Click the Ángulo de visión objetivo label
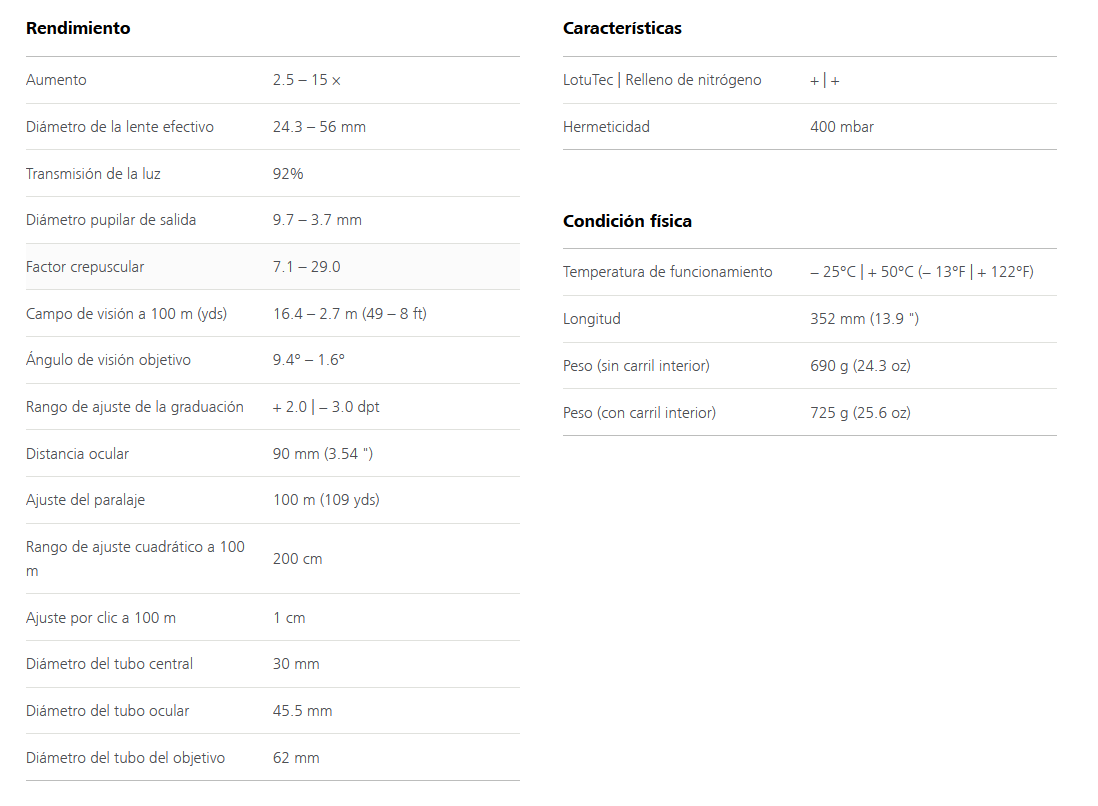This screenshot has width=1098, height=806. pos(108,360)
